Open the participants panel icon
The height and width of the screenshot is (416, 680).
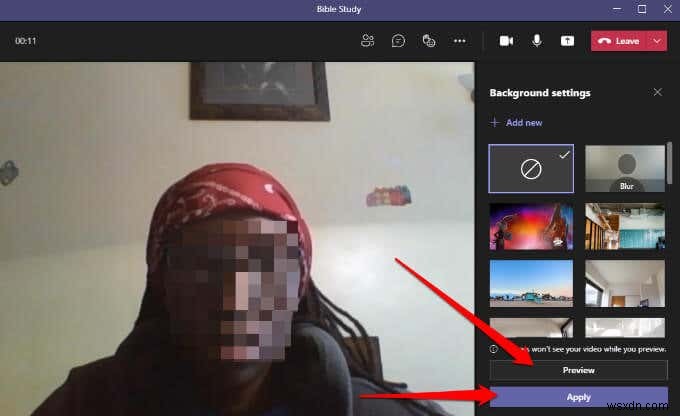tap(367, 41)
